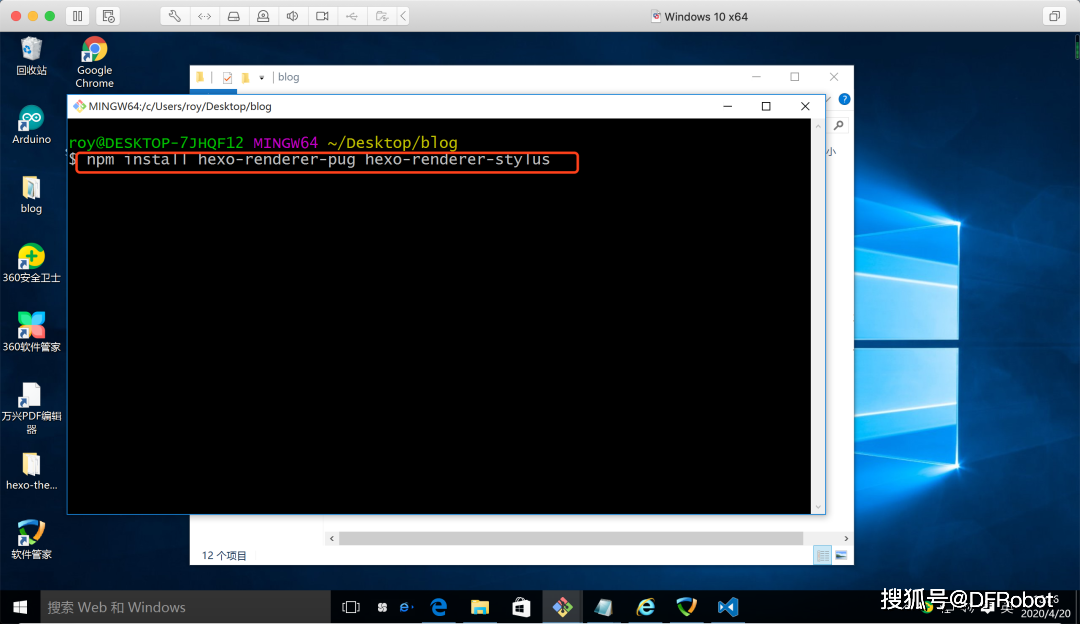Viewport: 1080px width, 624px height.
Task: Click the CD/DVD drive icon
Action: (263, 16)
